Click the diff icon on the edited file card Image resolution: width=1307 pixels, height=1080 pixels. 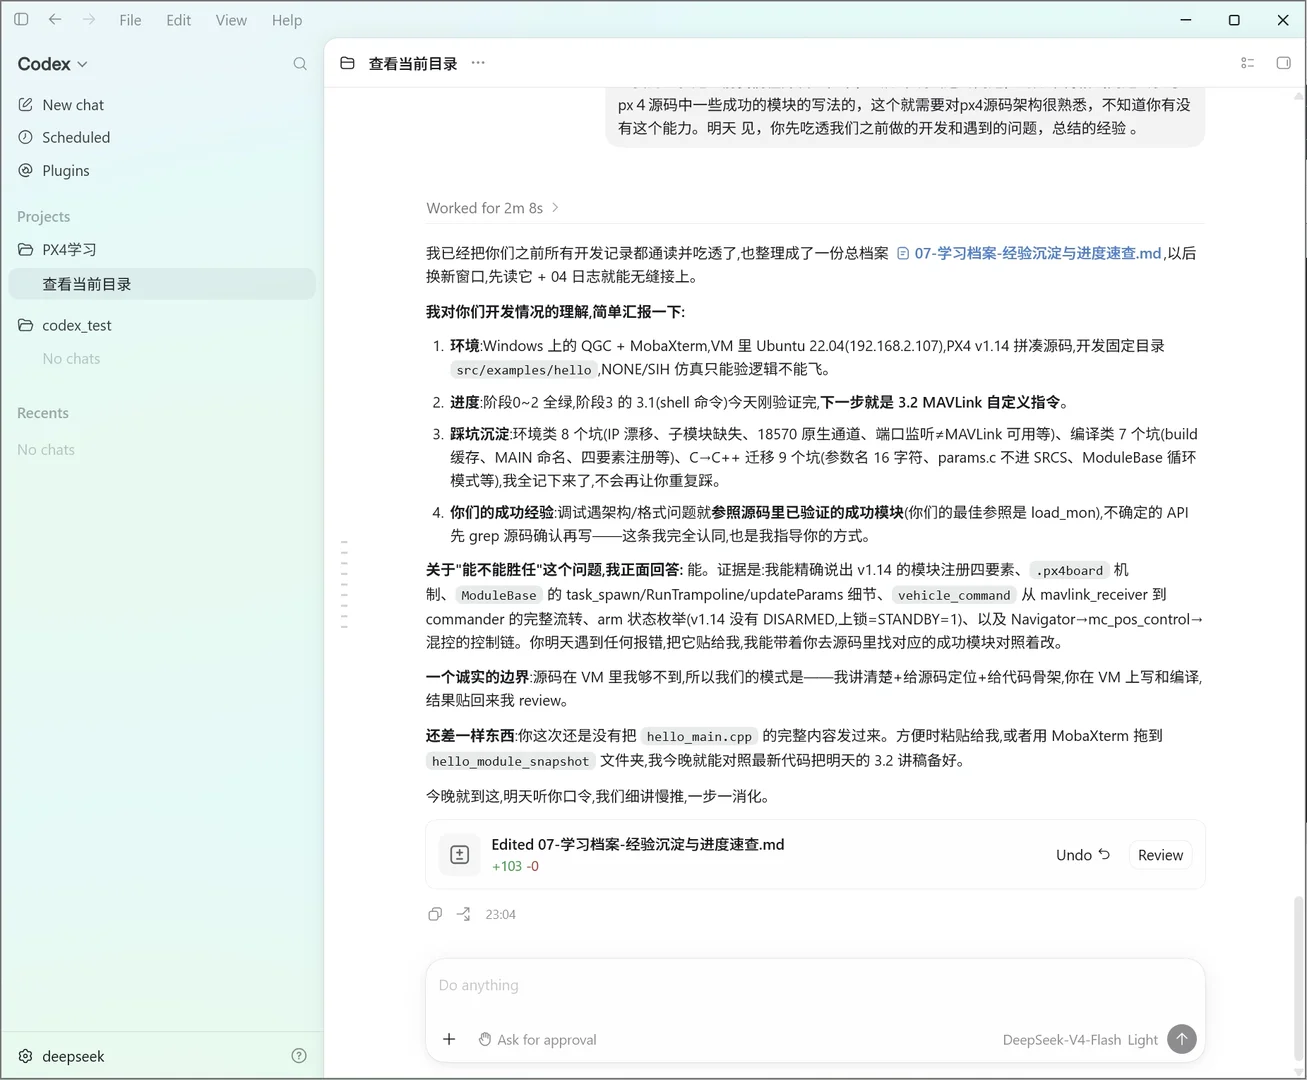coord(460,855)
